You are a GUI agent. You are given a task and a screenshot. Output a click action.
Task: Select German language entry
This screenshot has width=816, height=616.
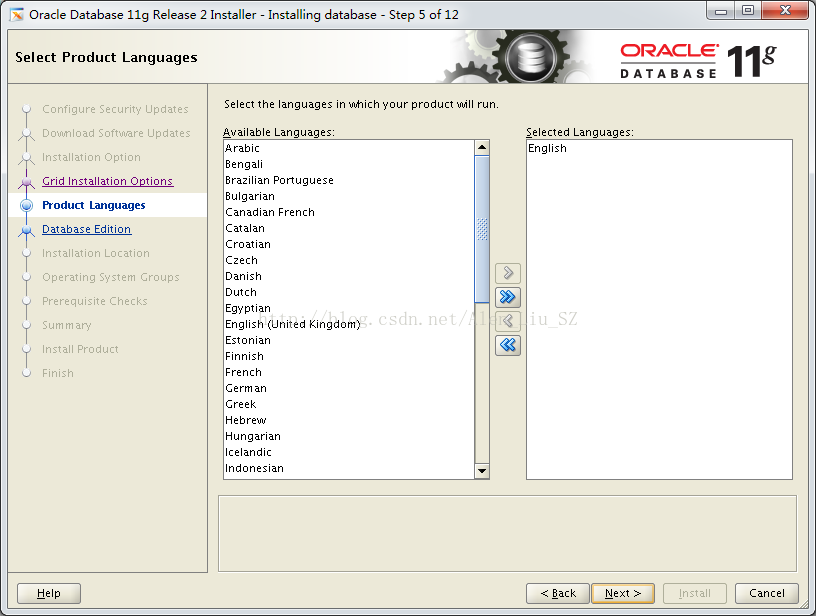pyautogui.click(x=349, y=388)
